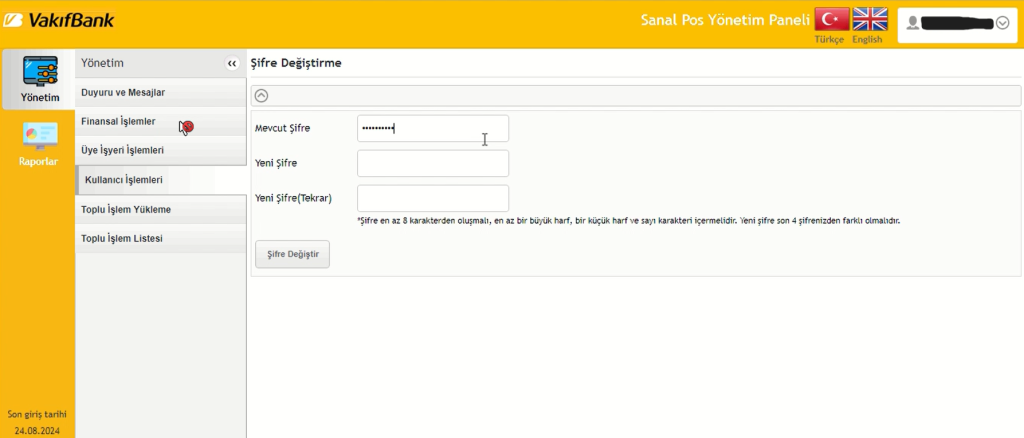
Task: Open the user account dropdown arrow
Action: tap(1002, 23)
